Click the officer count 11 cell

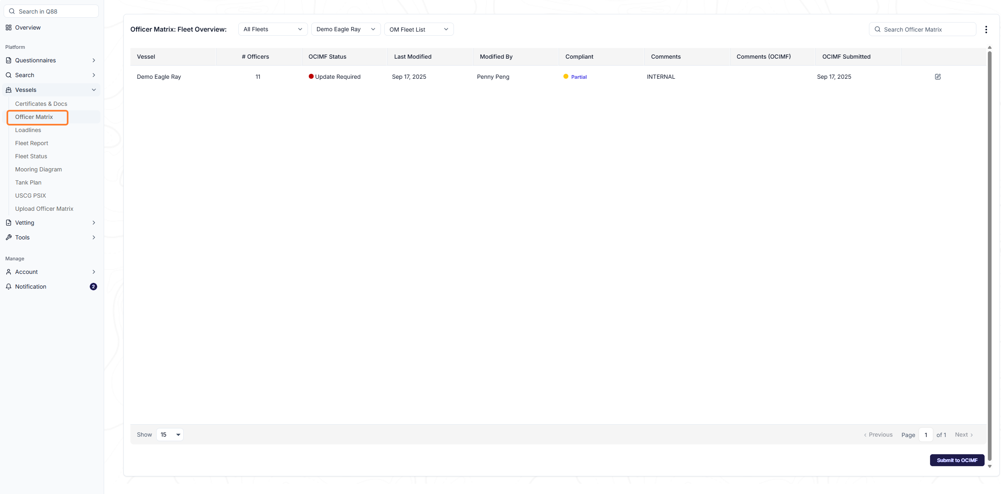pyautogui.click(x=258, y=77)
